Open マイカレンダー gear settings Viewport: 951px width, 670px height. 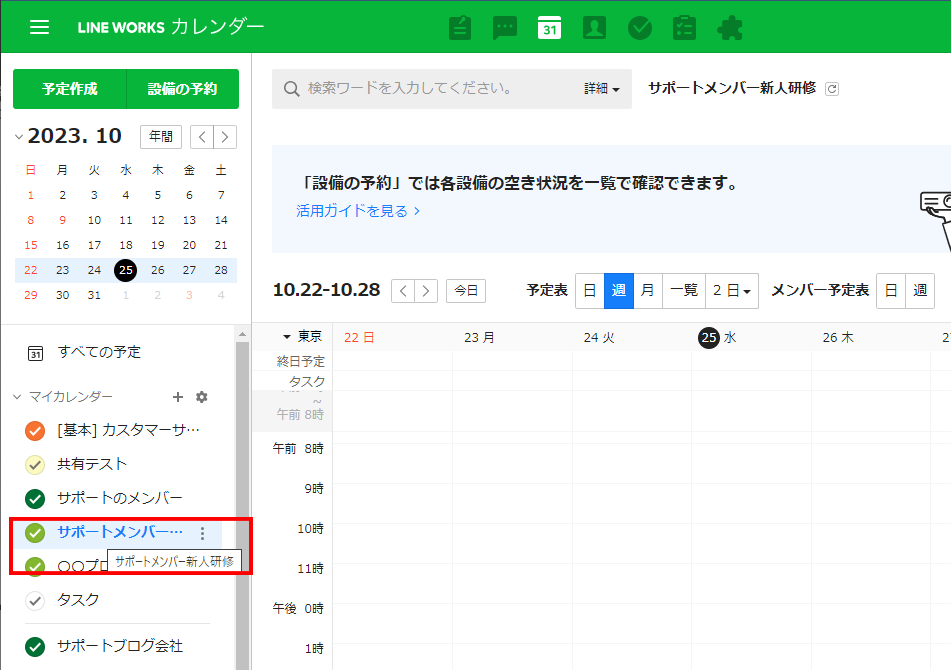coord(202,397)
